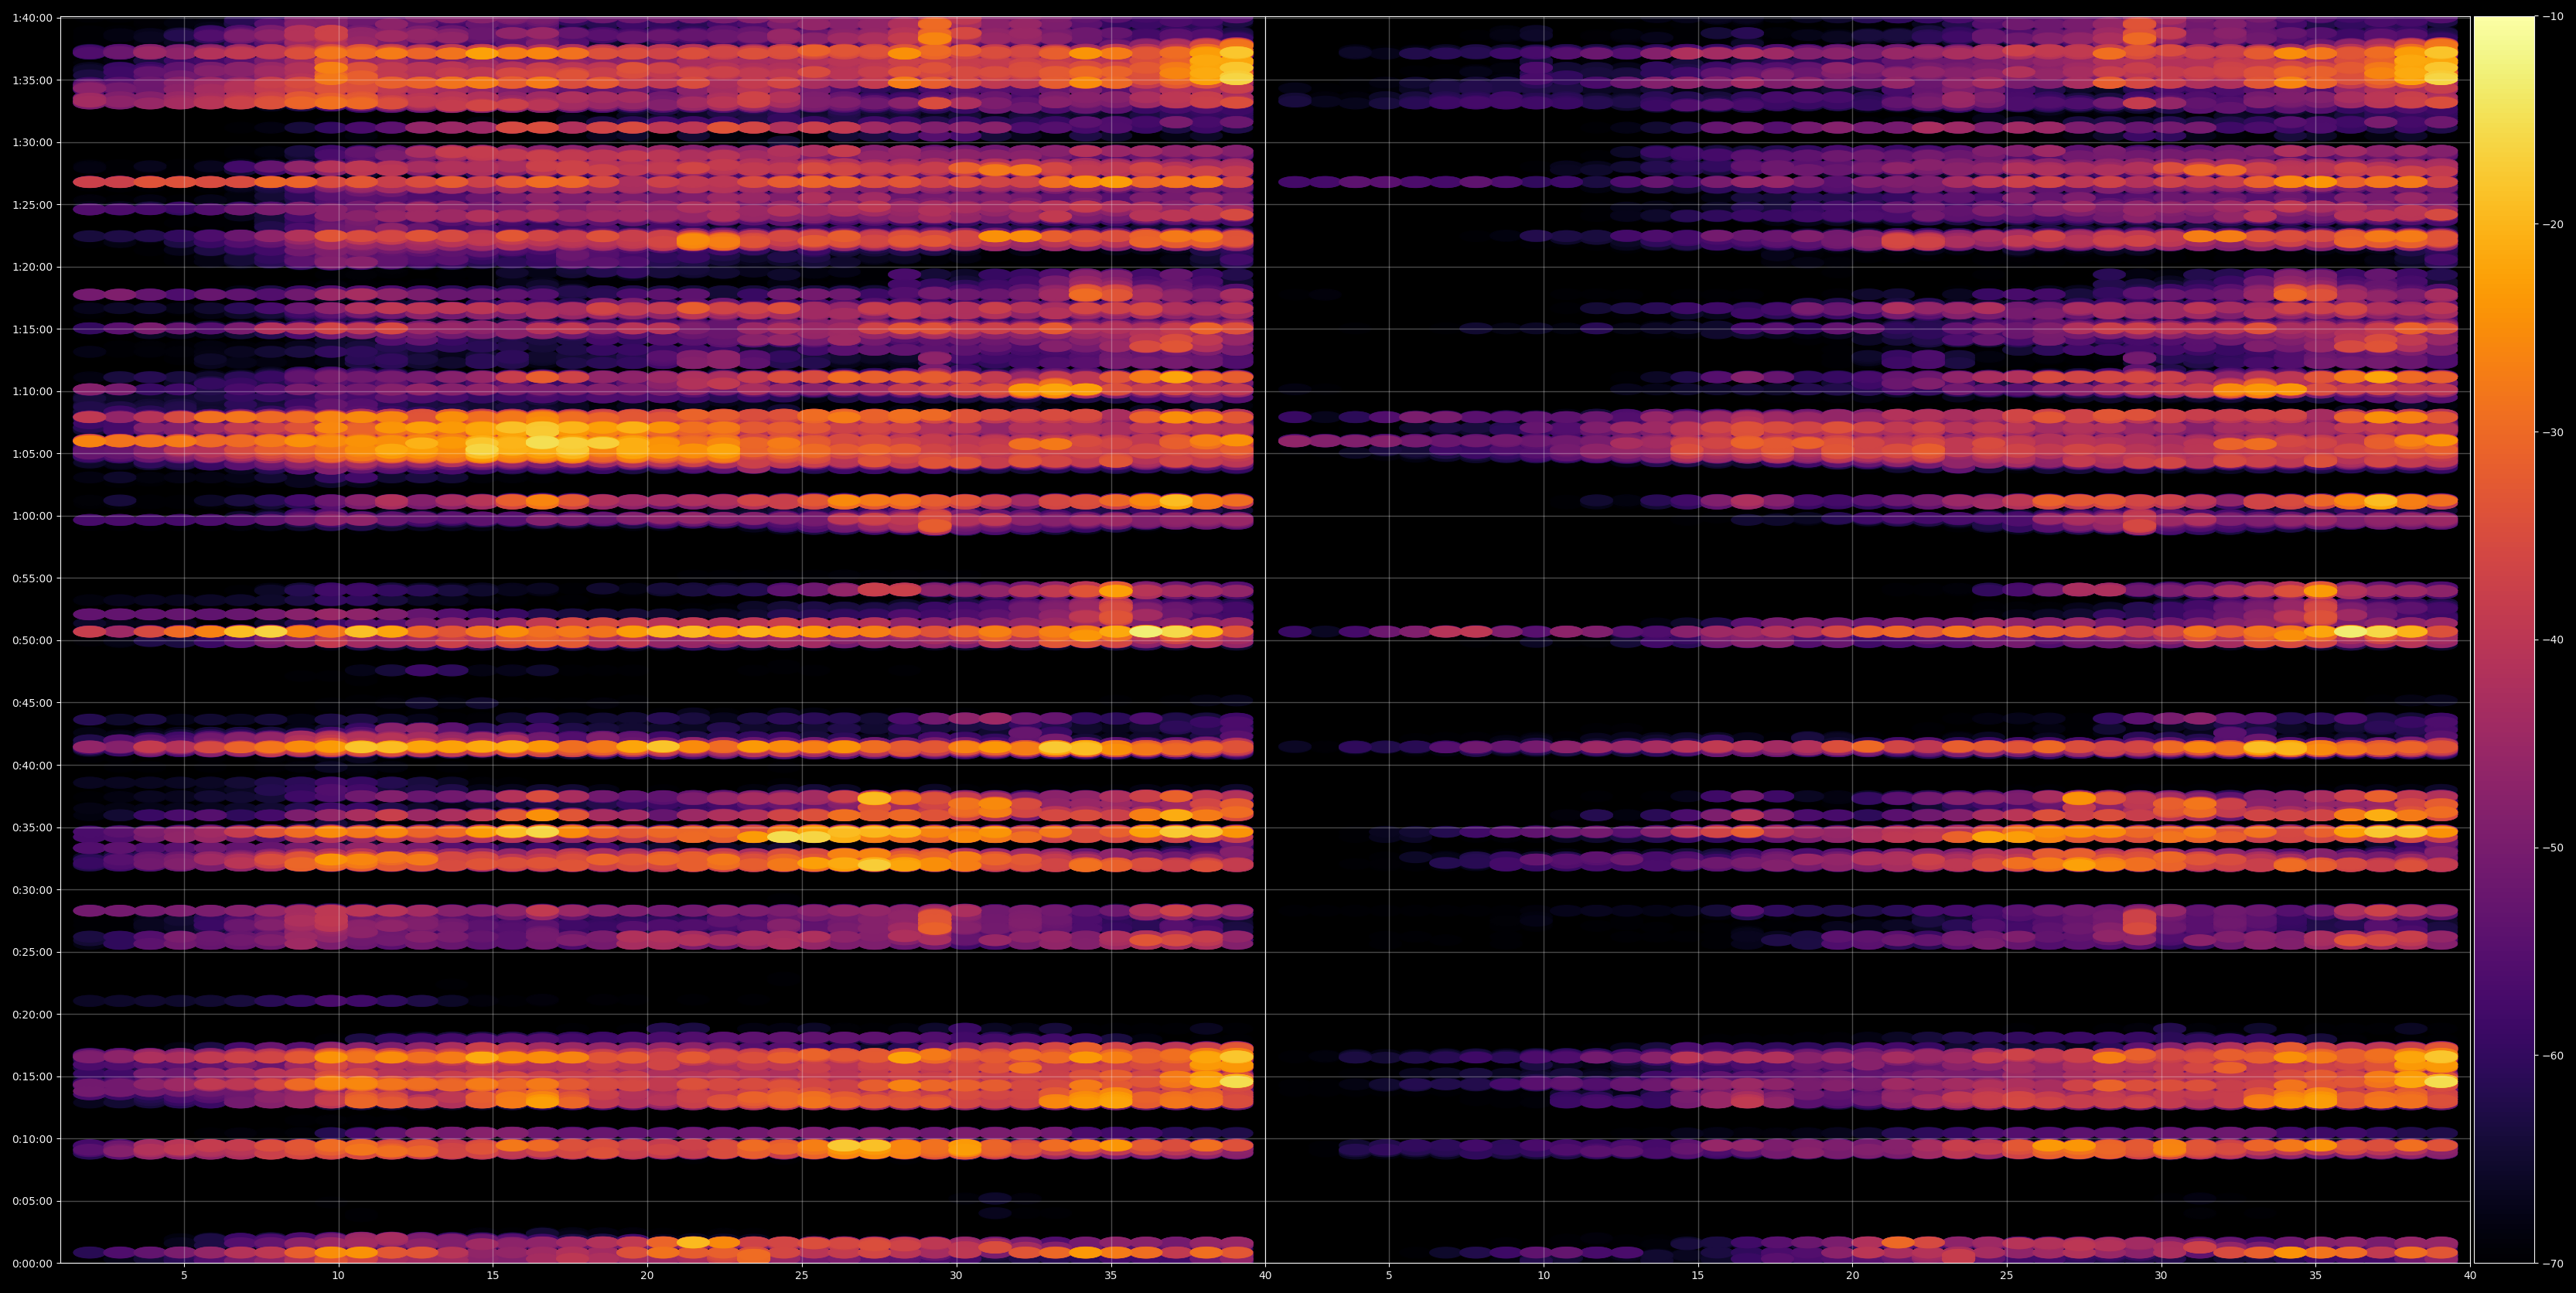Image resolution: width=2576 pixels, height=1293 pixels.
Task: Select the 0:20:00 time label
Action: pyautogui.click(x=31, y=1014)
